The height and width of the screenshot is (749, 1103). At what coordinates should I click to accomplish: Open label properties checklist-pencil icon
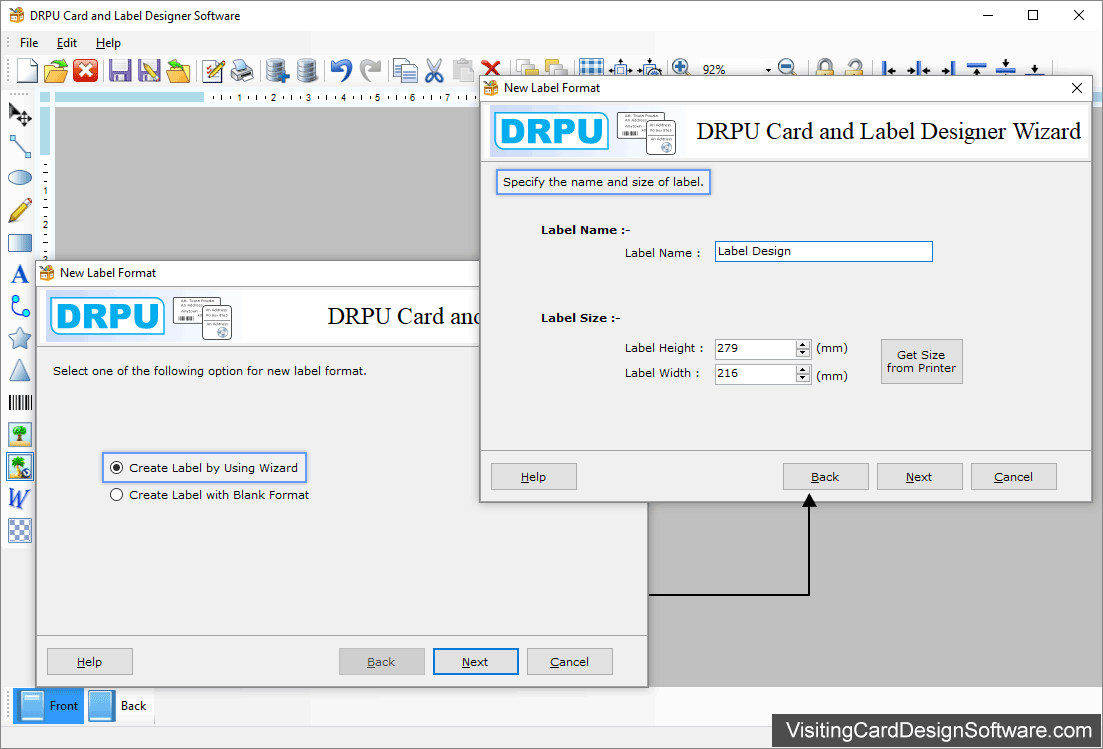pos(213,70)
